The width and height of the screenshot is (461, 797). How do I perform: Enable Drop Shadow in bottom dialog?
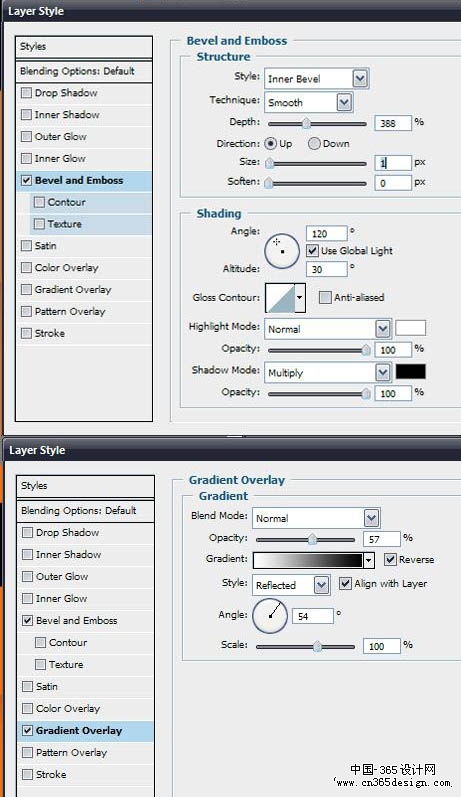[27, 533]
